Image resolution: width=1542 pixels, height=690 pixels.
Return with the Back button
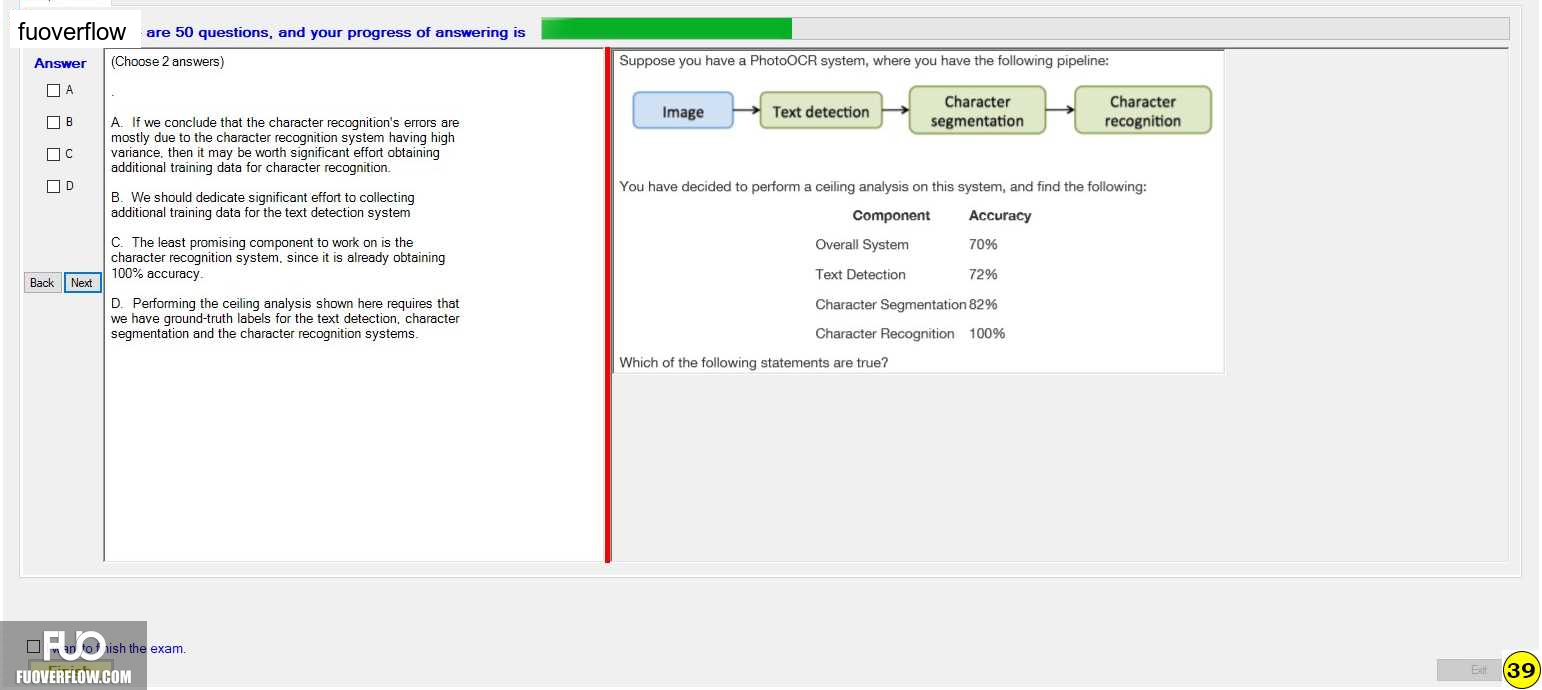42,283
